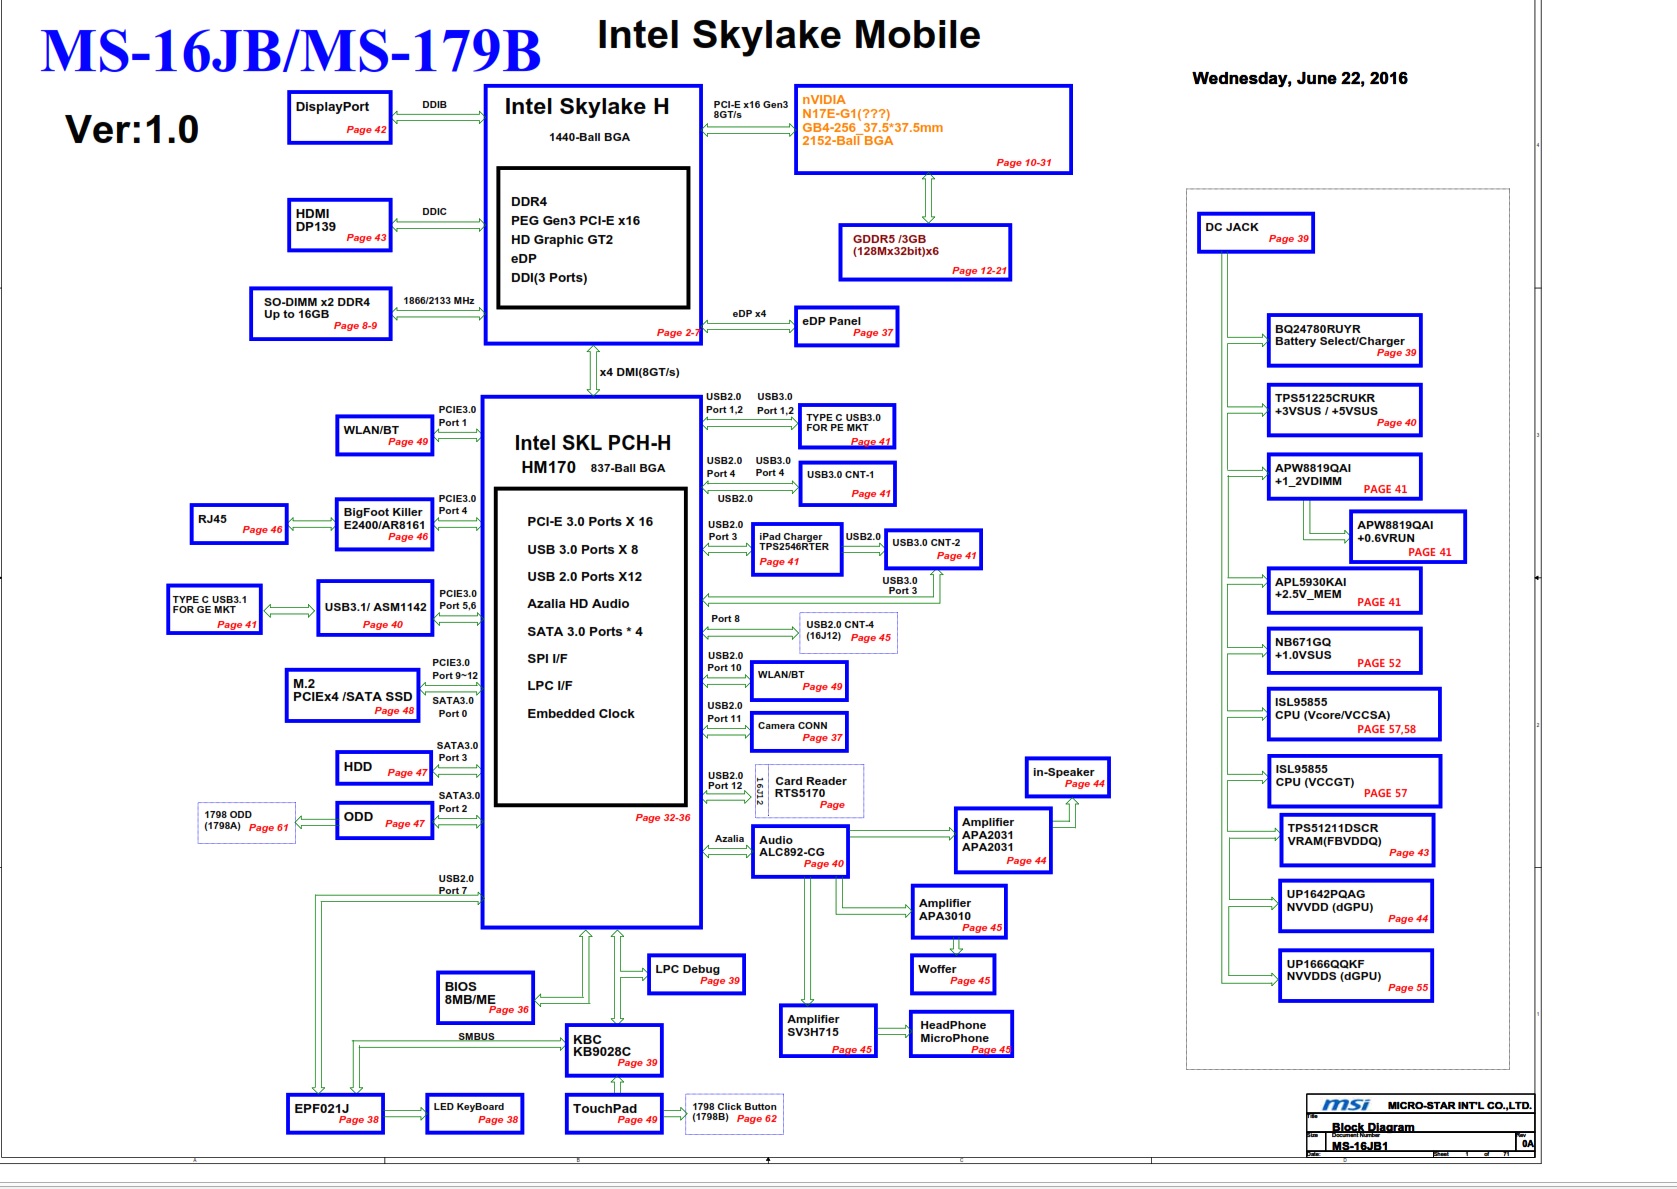Select the SO-DIMM x2 DDR4 block
This screenshot has width=1677, height=1189.
coord(321,313)
